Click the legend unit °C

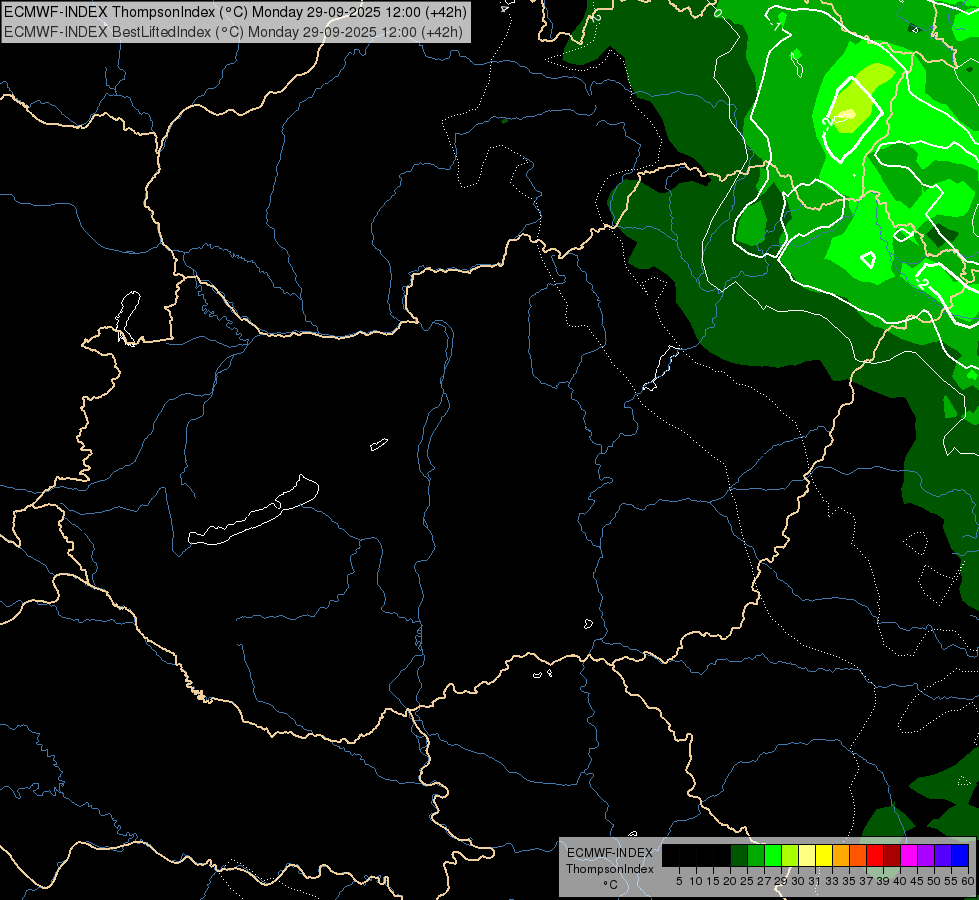(610, 885)
